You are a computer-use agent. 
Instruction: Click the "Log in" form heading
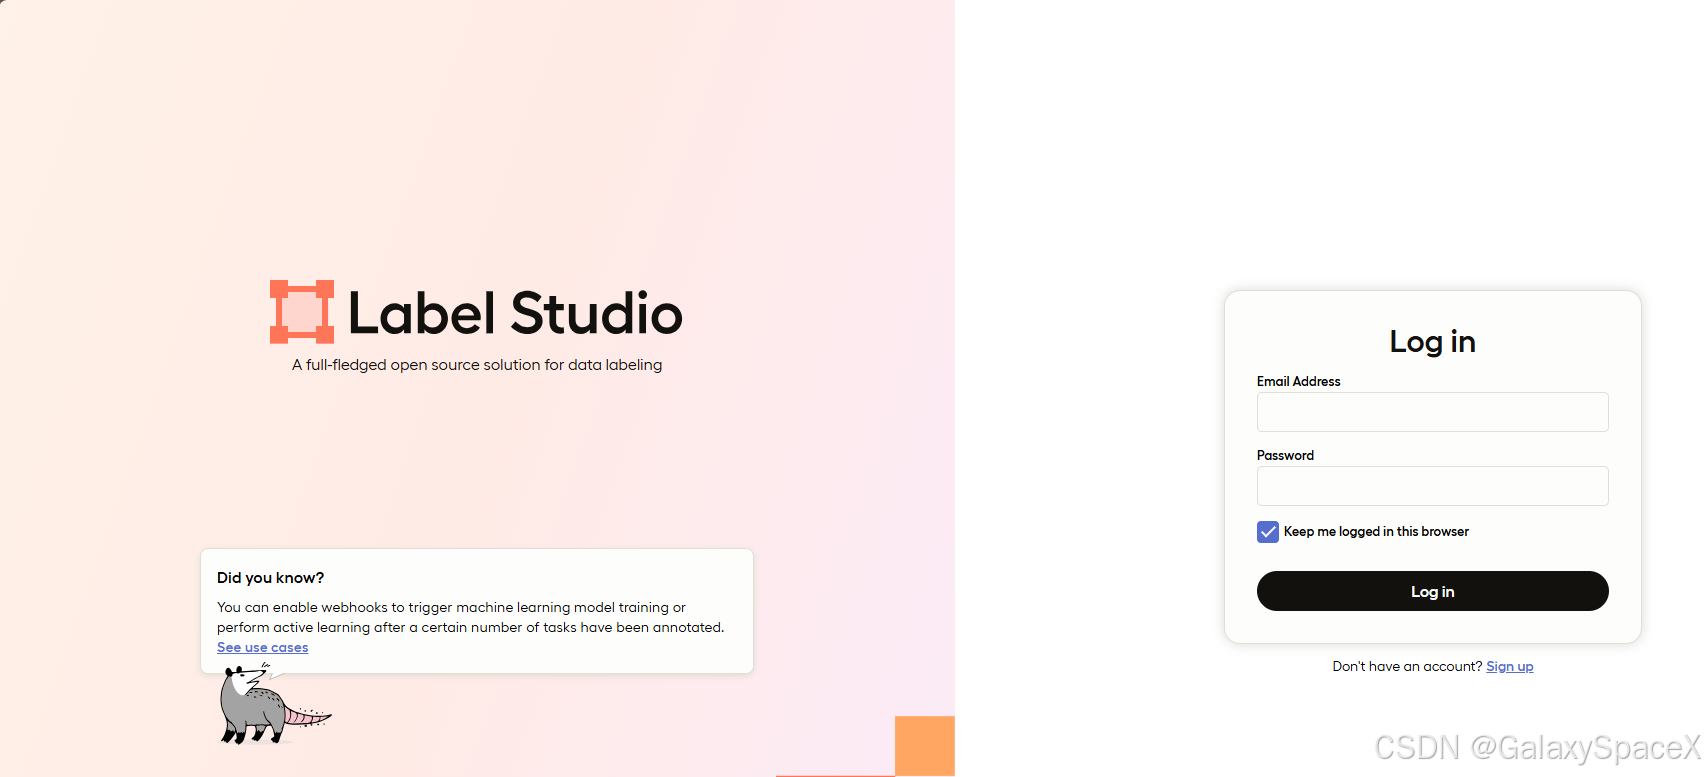1432,342
